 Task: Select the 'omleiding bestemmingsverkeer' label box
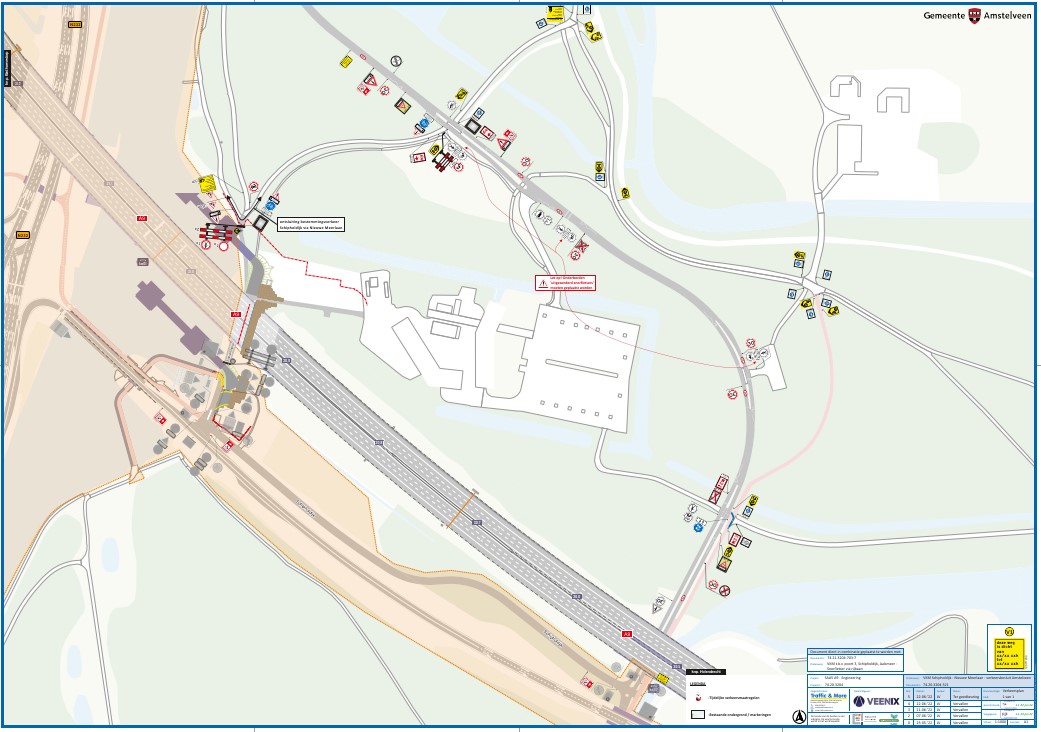[311, 225]
